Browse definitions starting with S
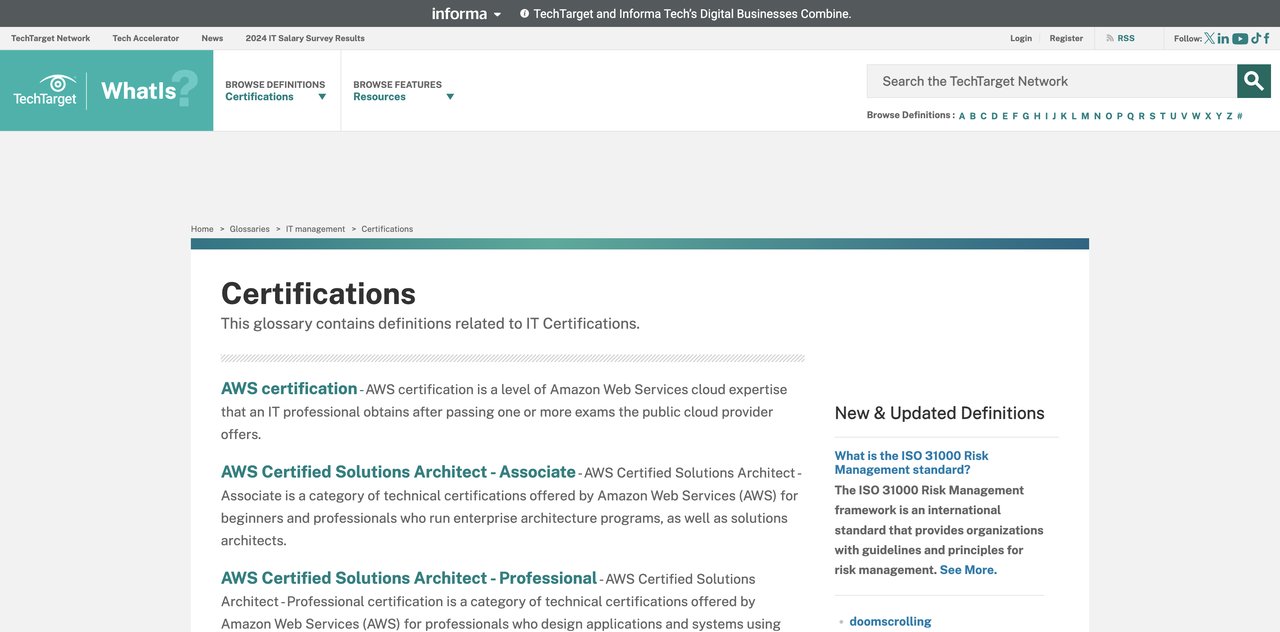The image size is (1280, 632). coord(1152,116)
